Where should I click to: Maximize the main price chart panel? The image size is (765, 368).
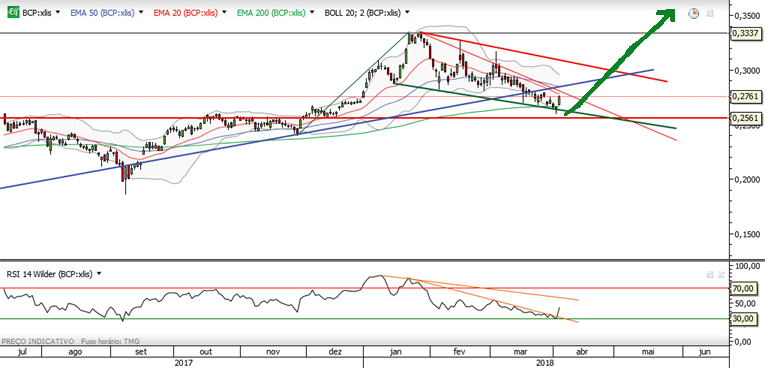pyautogui.click(x=710, y=14)
